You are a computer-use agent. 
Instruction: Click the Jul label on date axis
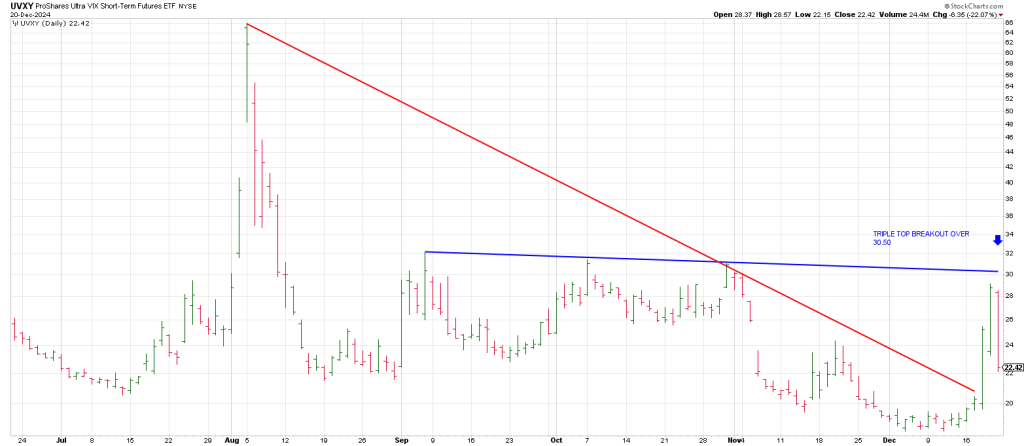[x=64, y=439]
